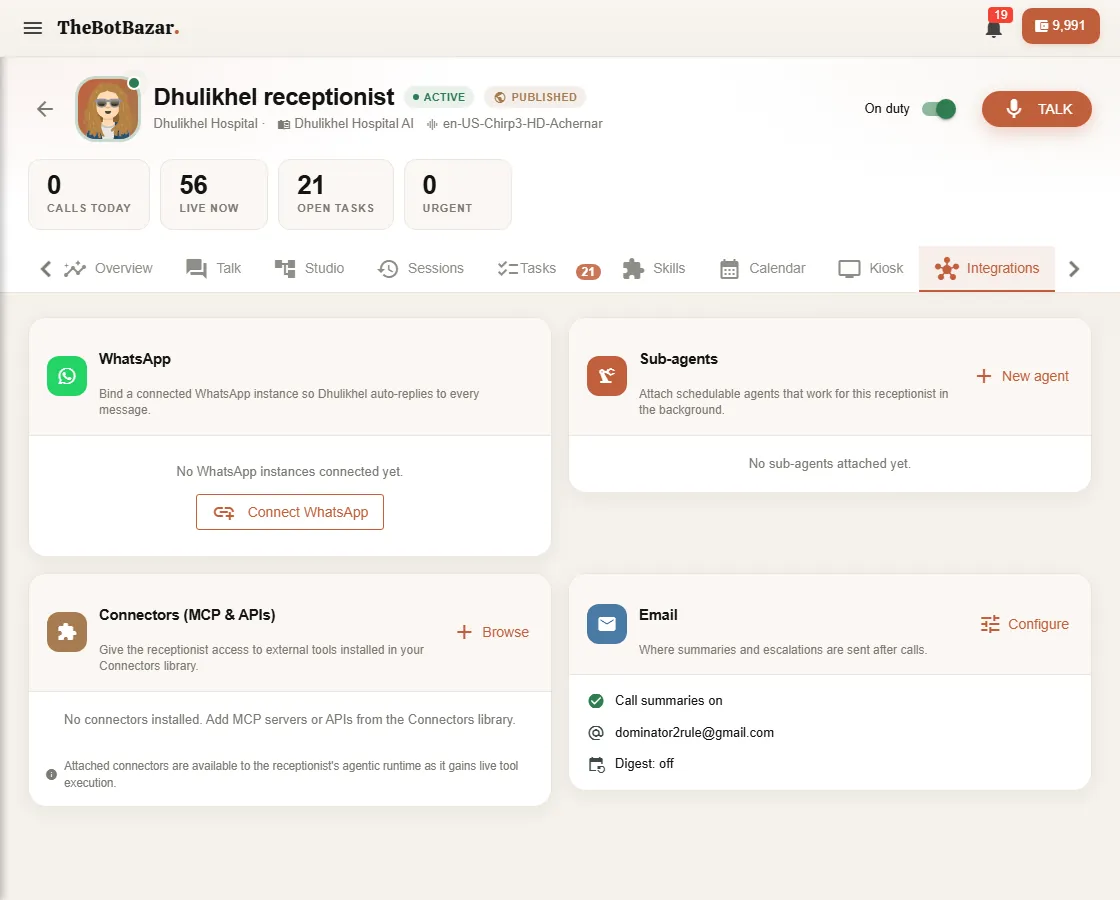Switch to the Sessions tab

tap(421, 269)
